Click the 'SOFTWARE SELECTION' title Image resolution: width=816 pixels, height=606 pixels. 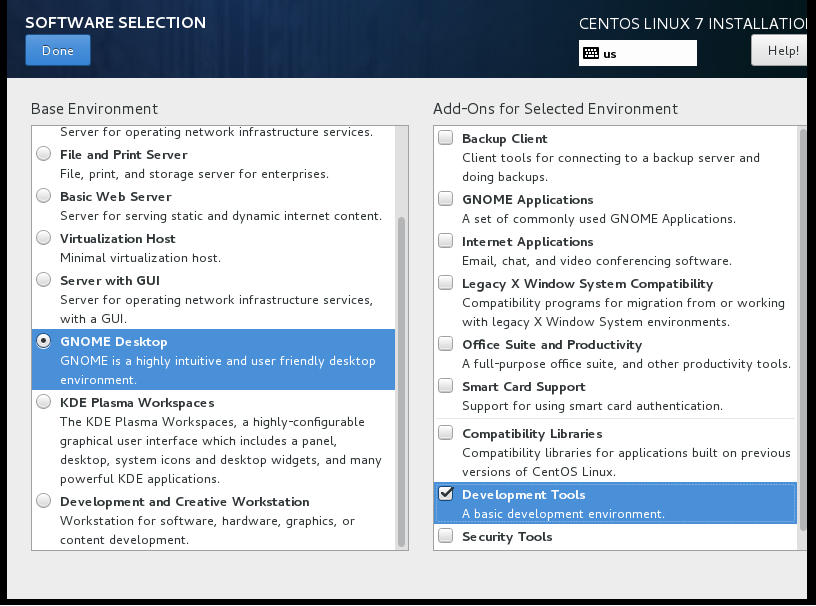116,22
